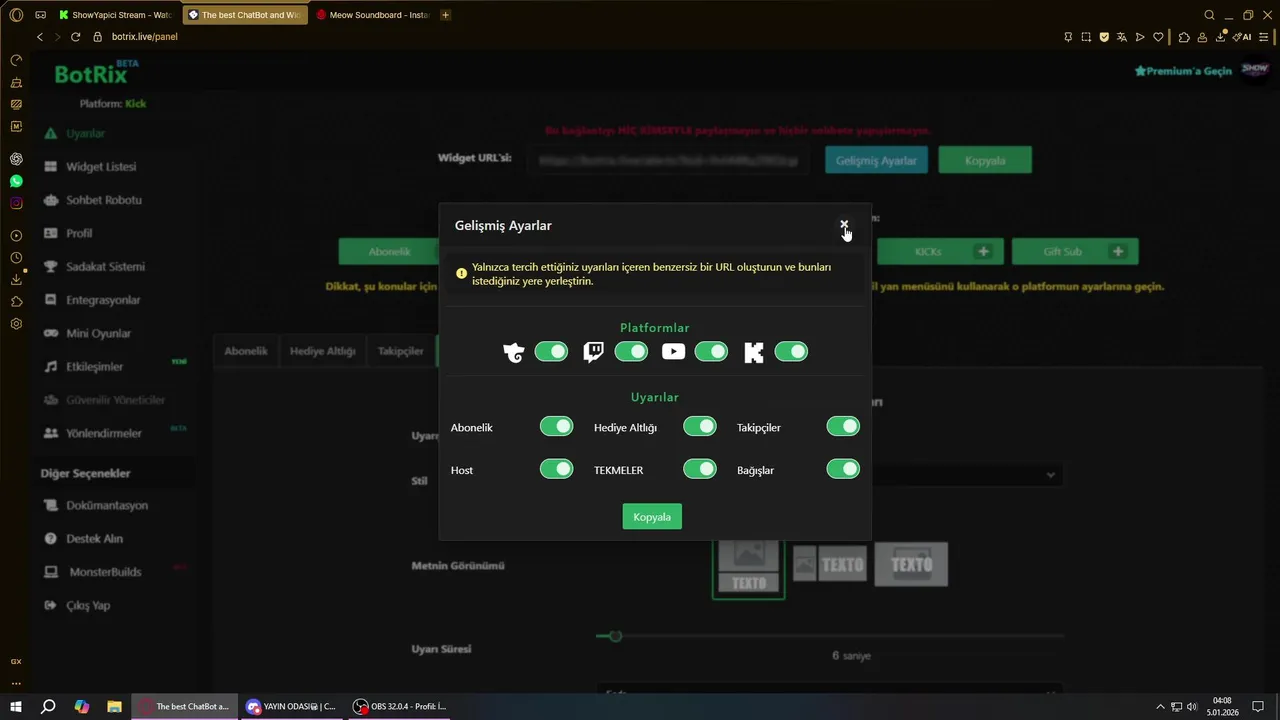Image resolution: width=1280 pixels, height=720 pixels.
Task: Switch to the Abonelik tab behind dialog
Action: tap(246, 351)
